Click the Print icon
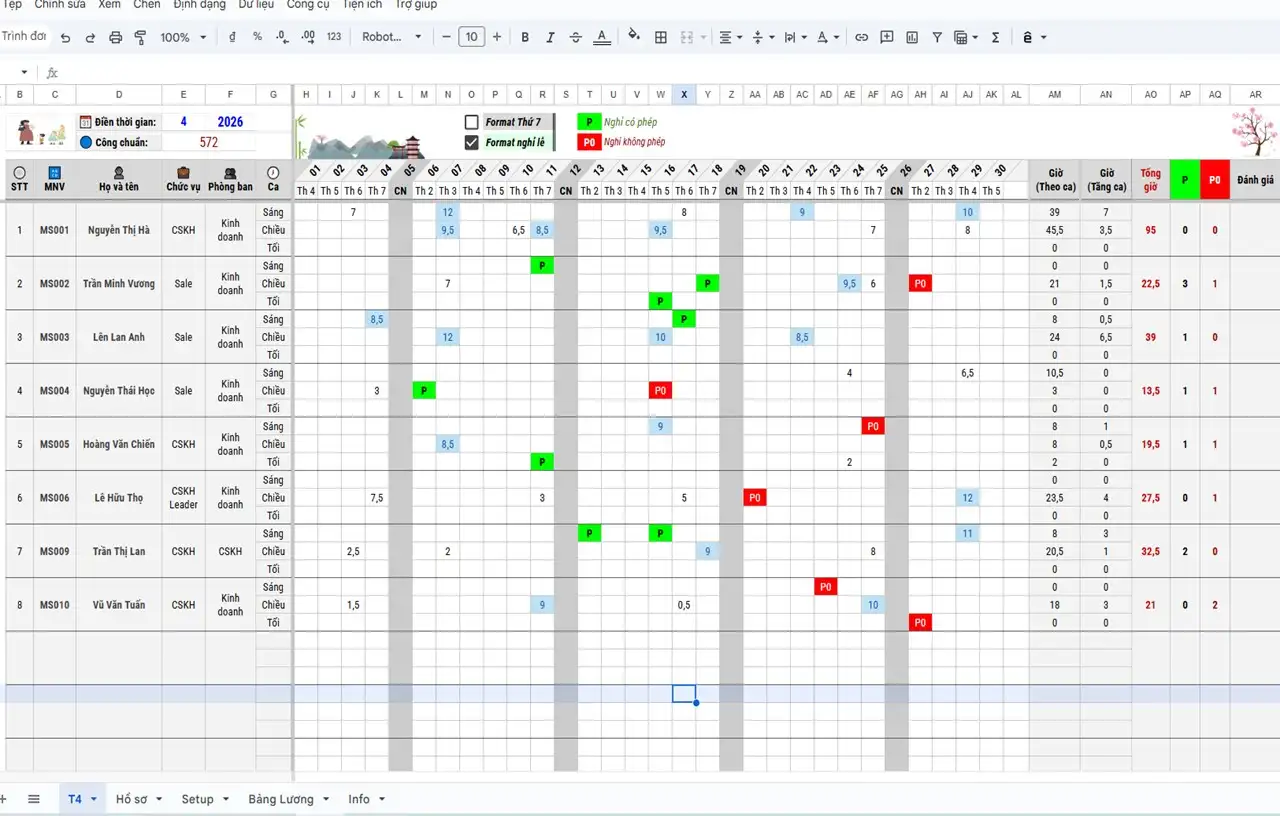 pos(115,38)
